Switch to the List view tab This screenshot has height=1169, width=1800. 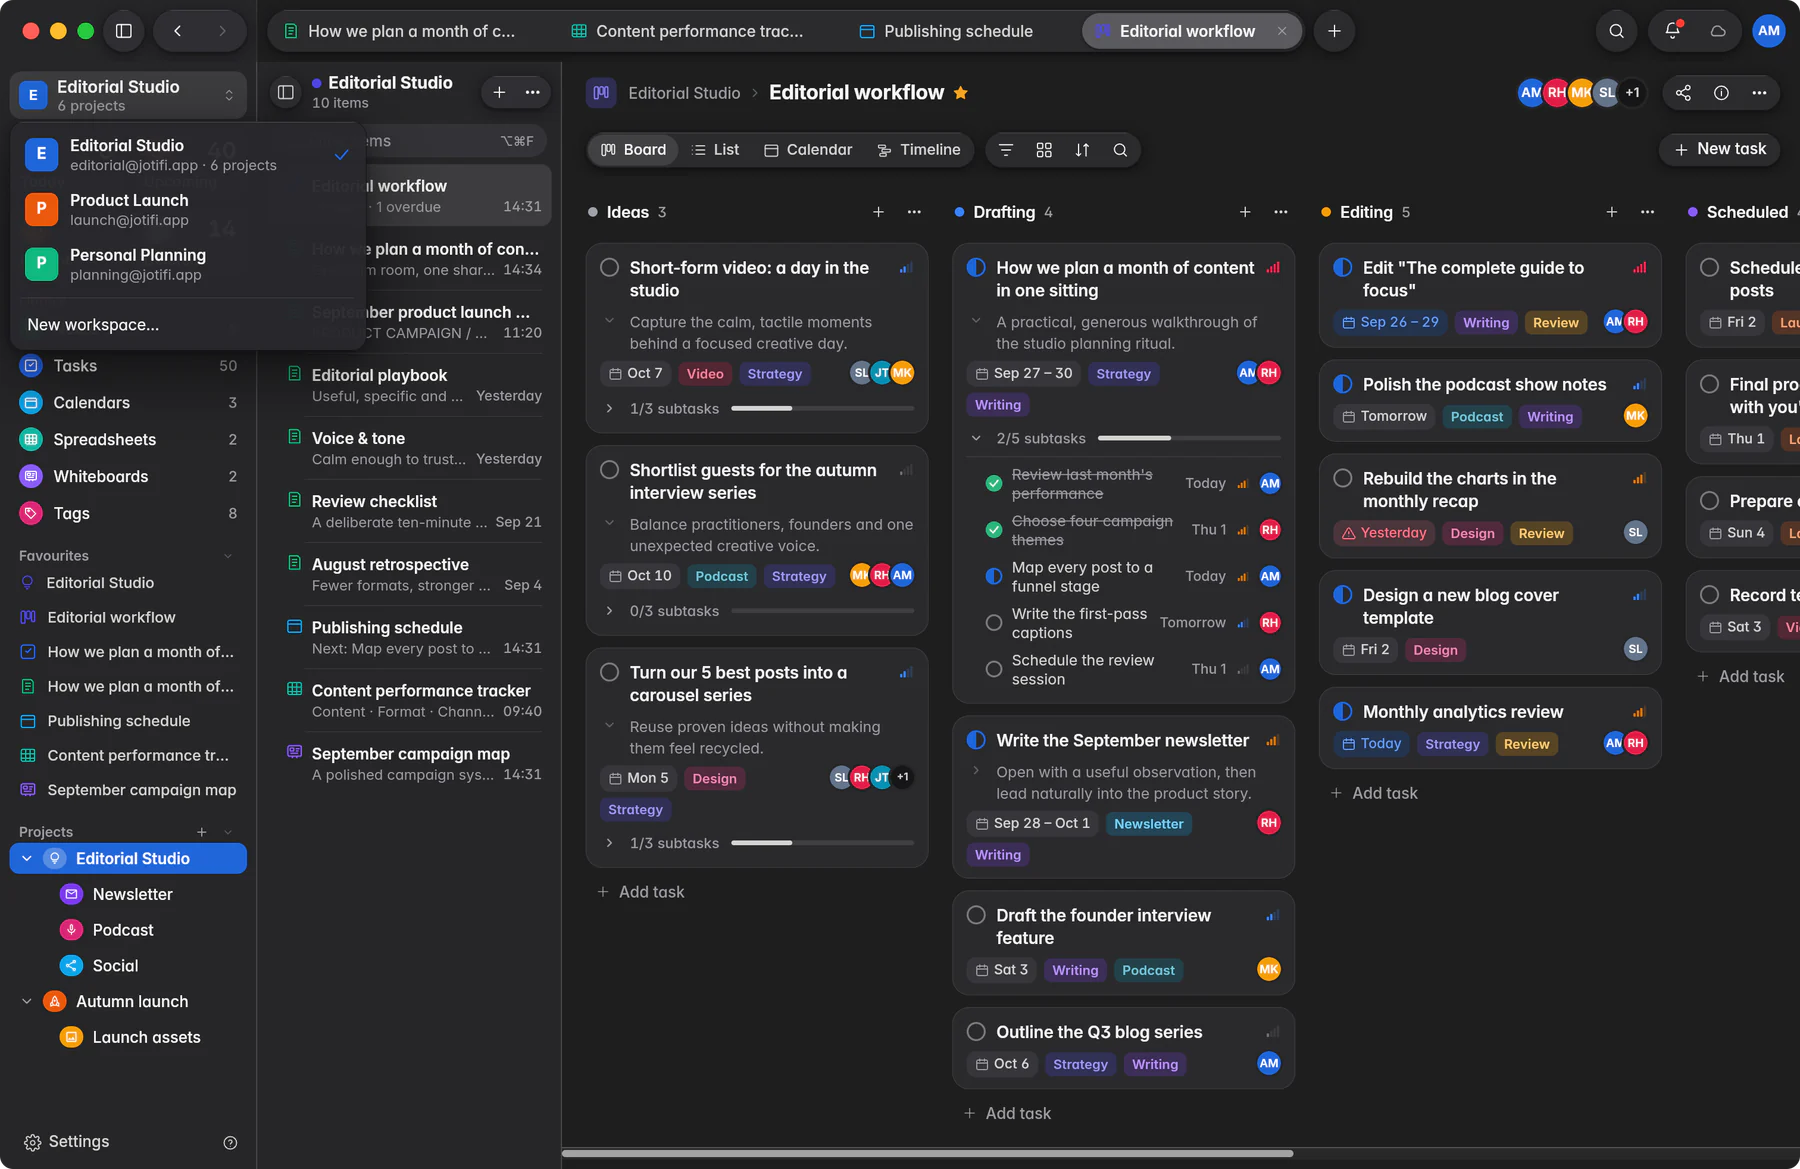716,150
